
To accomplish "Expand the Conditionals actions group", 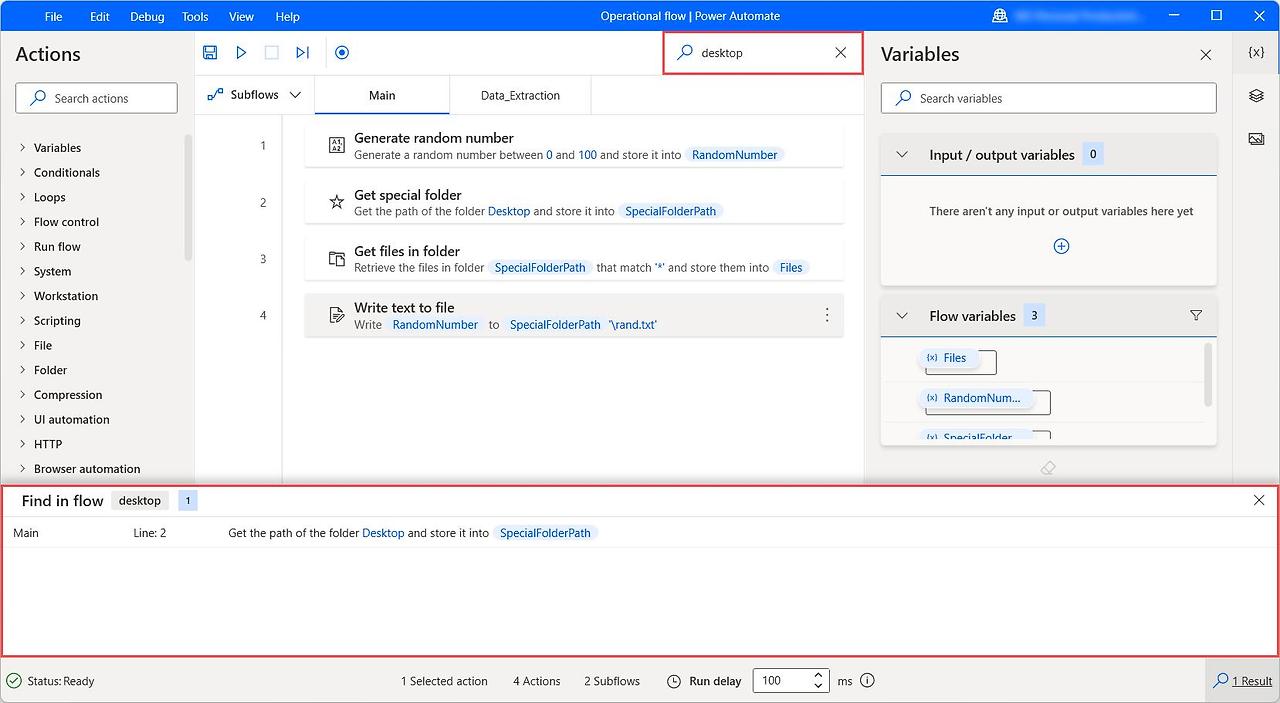I will [23, 172].
